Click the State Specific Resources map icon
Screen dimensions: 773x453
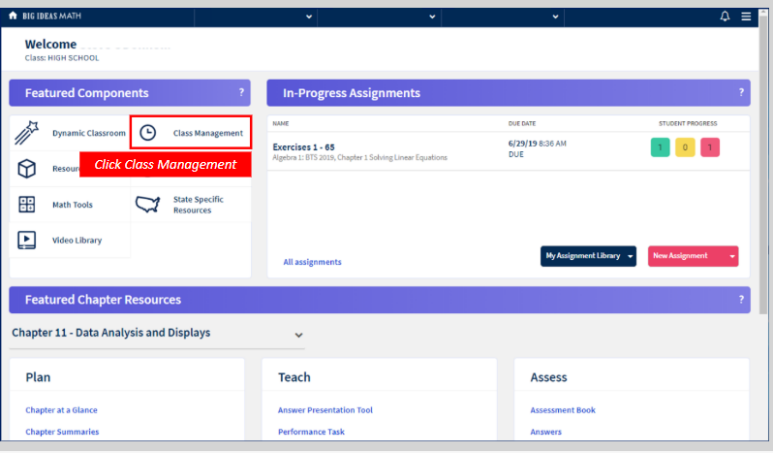[148, 205]
